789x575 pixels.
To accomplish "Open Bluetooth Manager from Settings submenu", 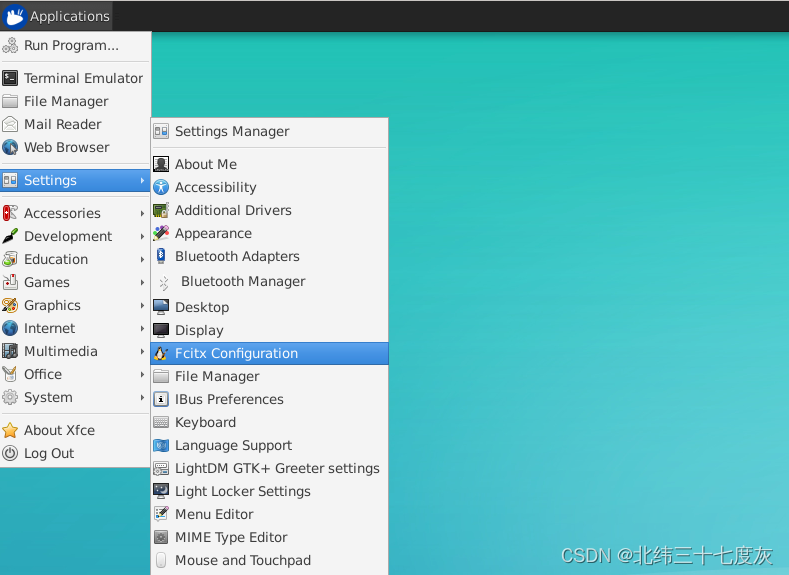I will pos(270,281).
